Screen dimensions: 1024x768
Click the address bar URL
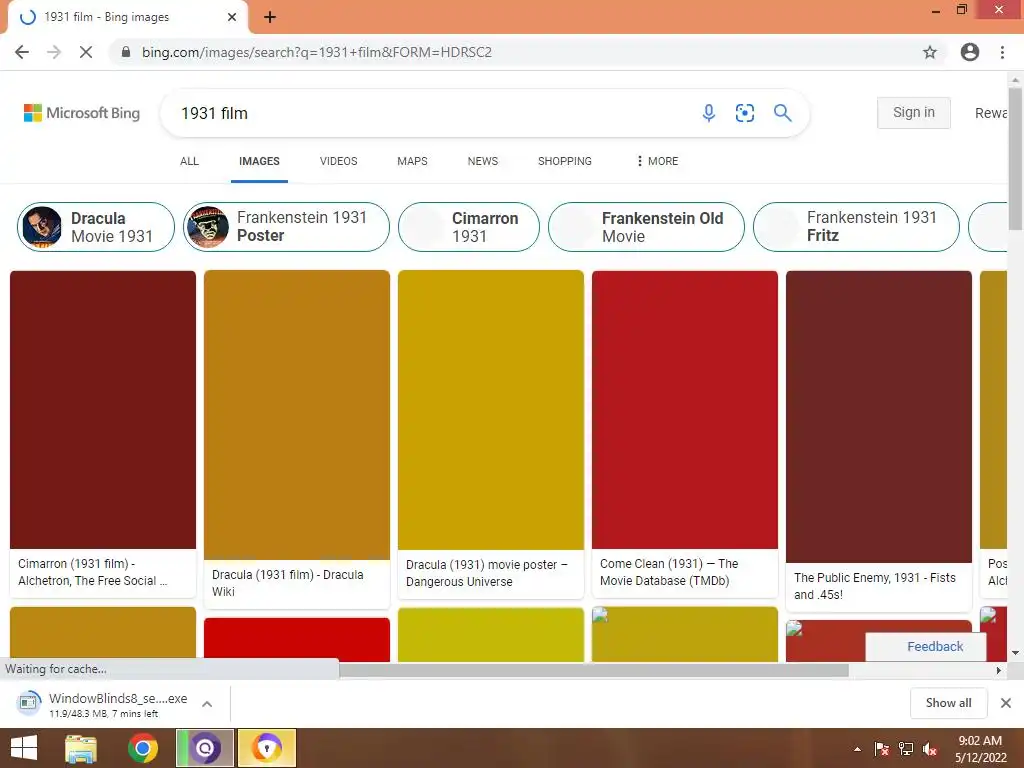pos(317,52)
